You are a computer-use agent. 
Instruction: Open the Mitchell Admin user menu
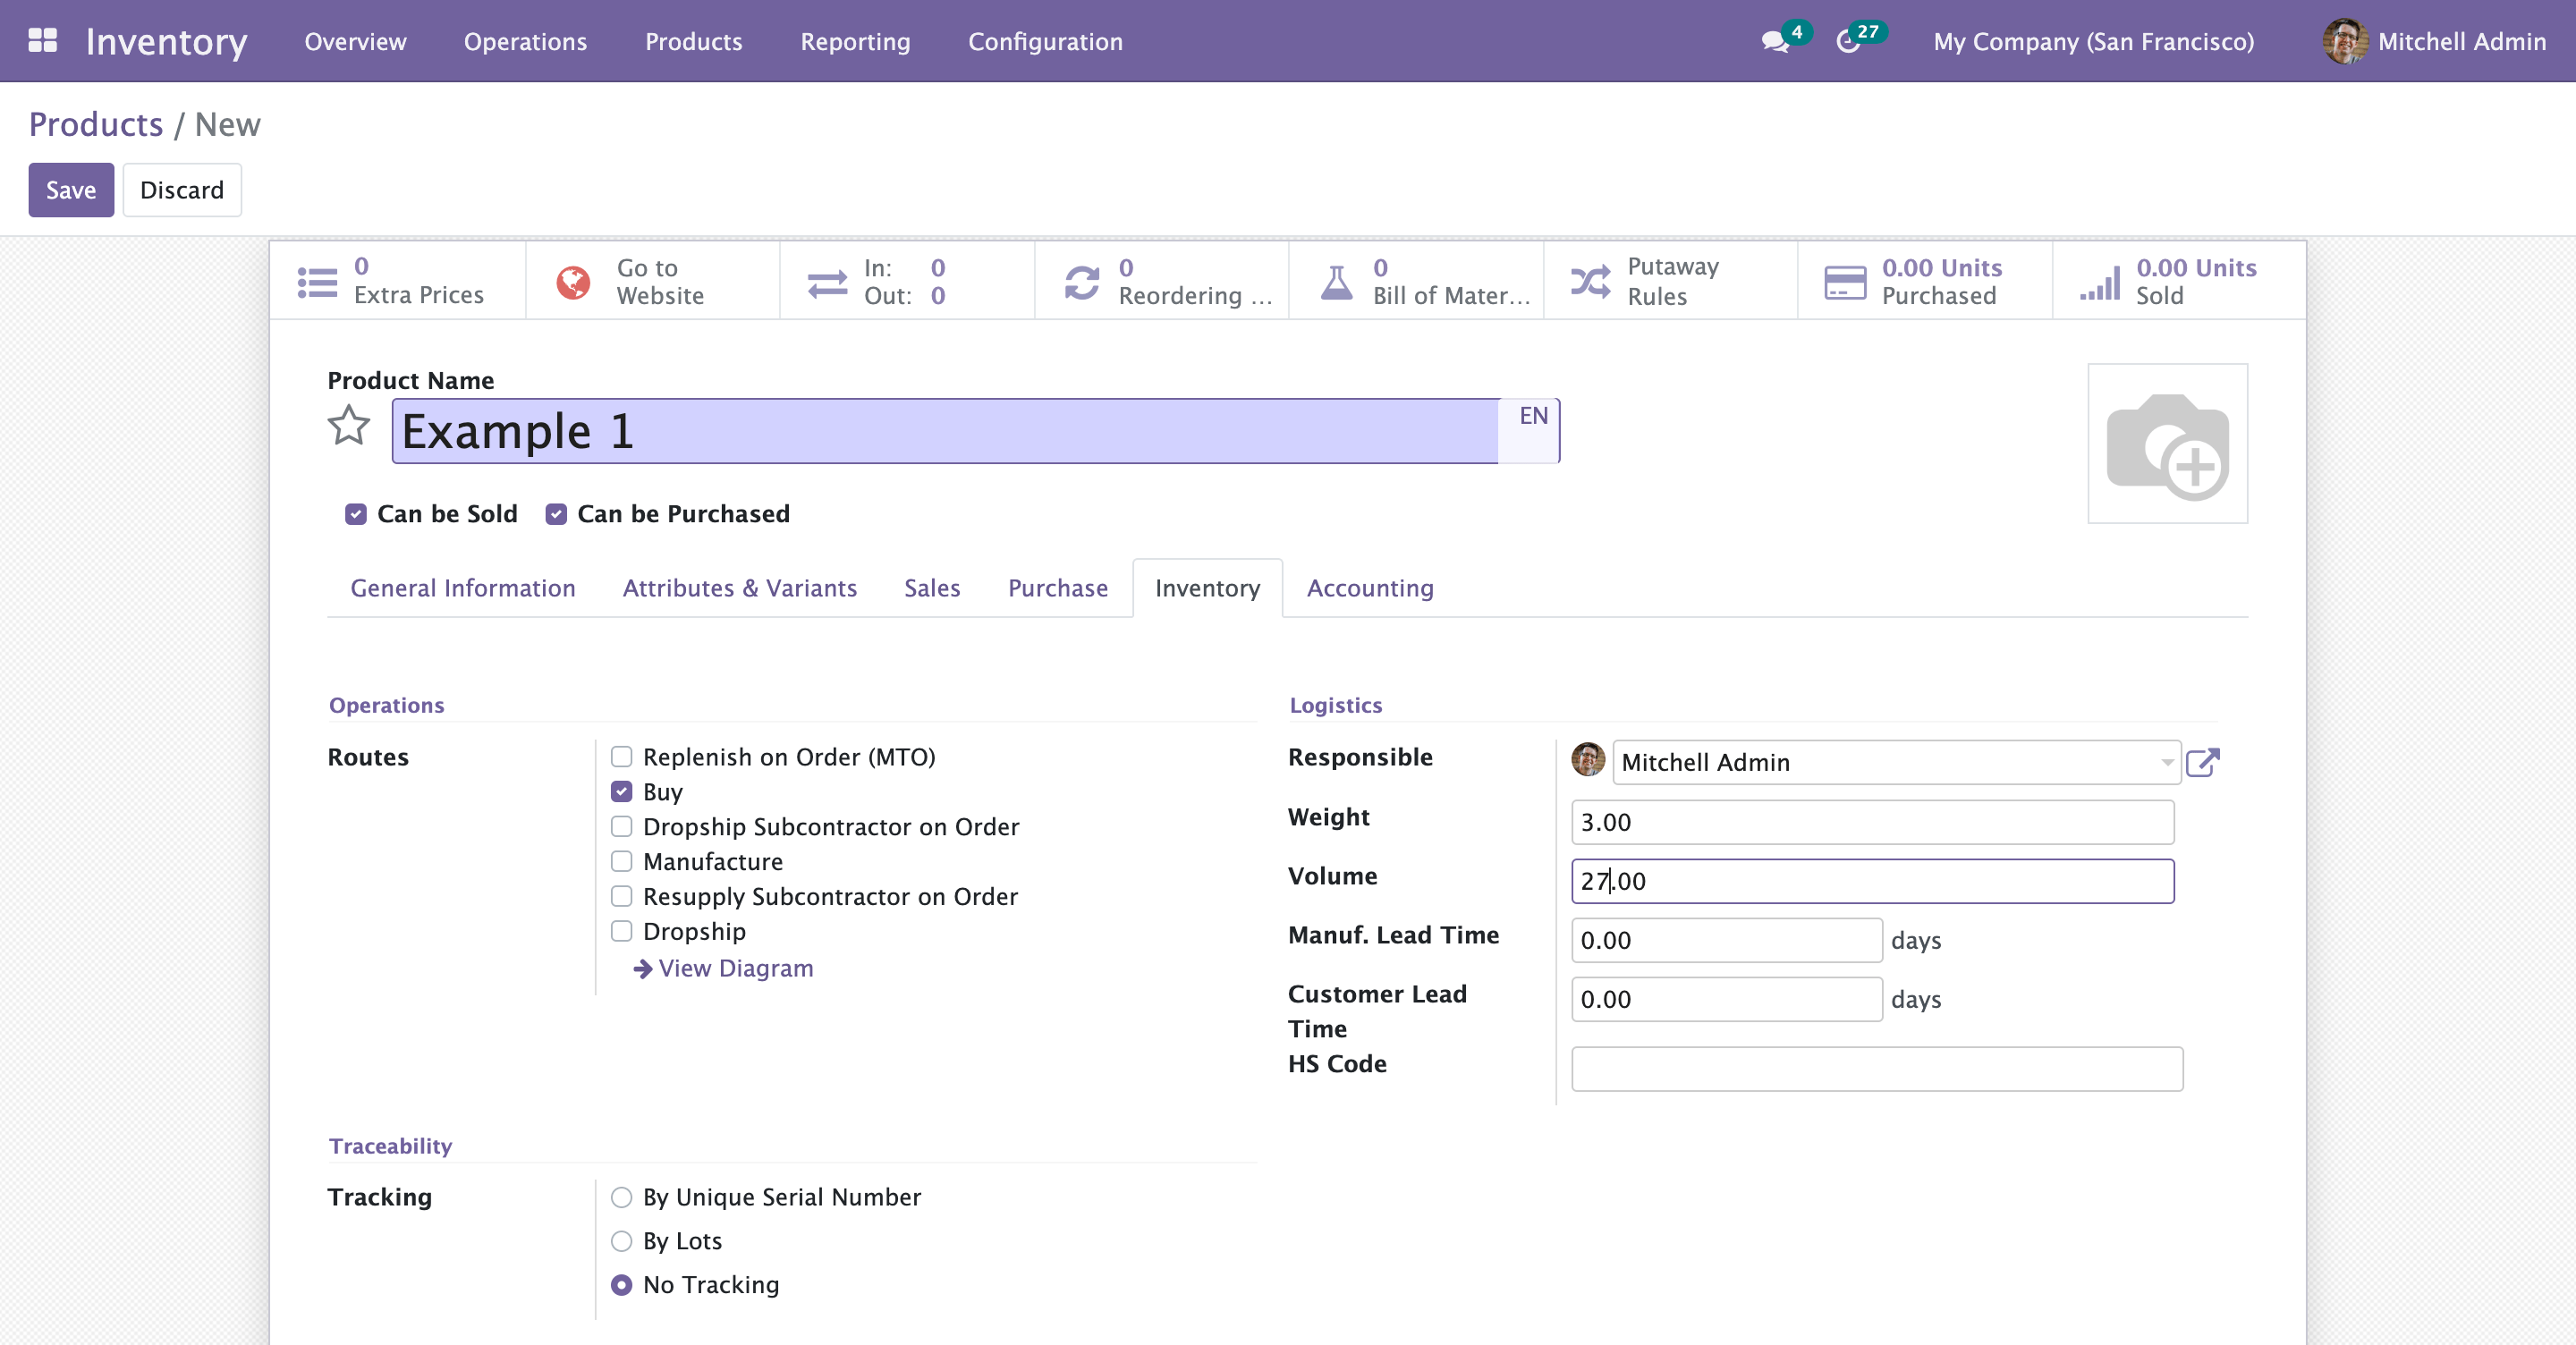coord(2434,42)
